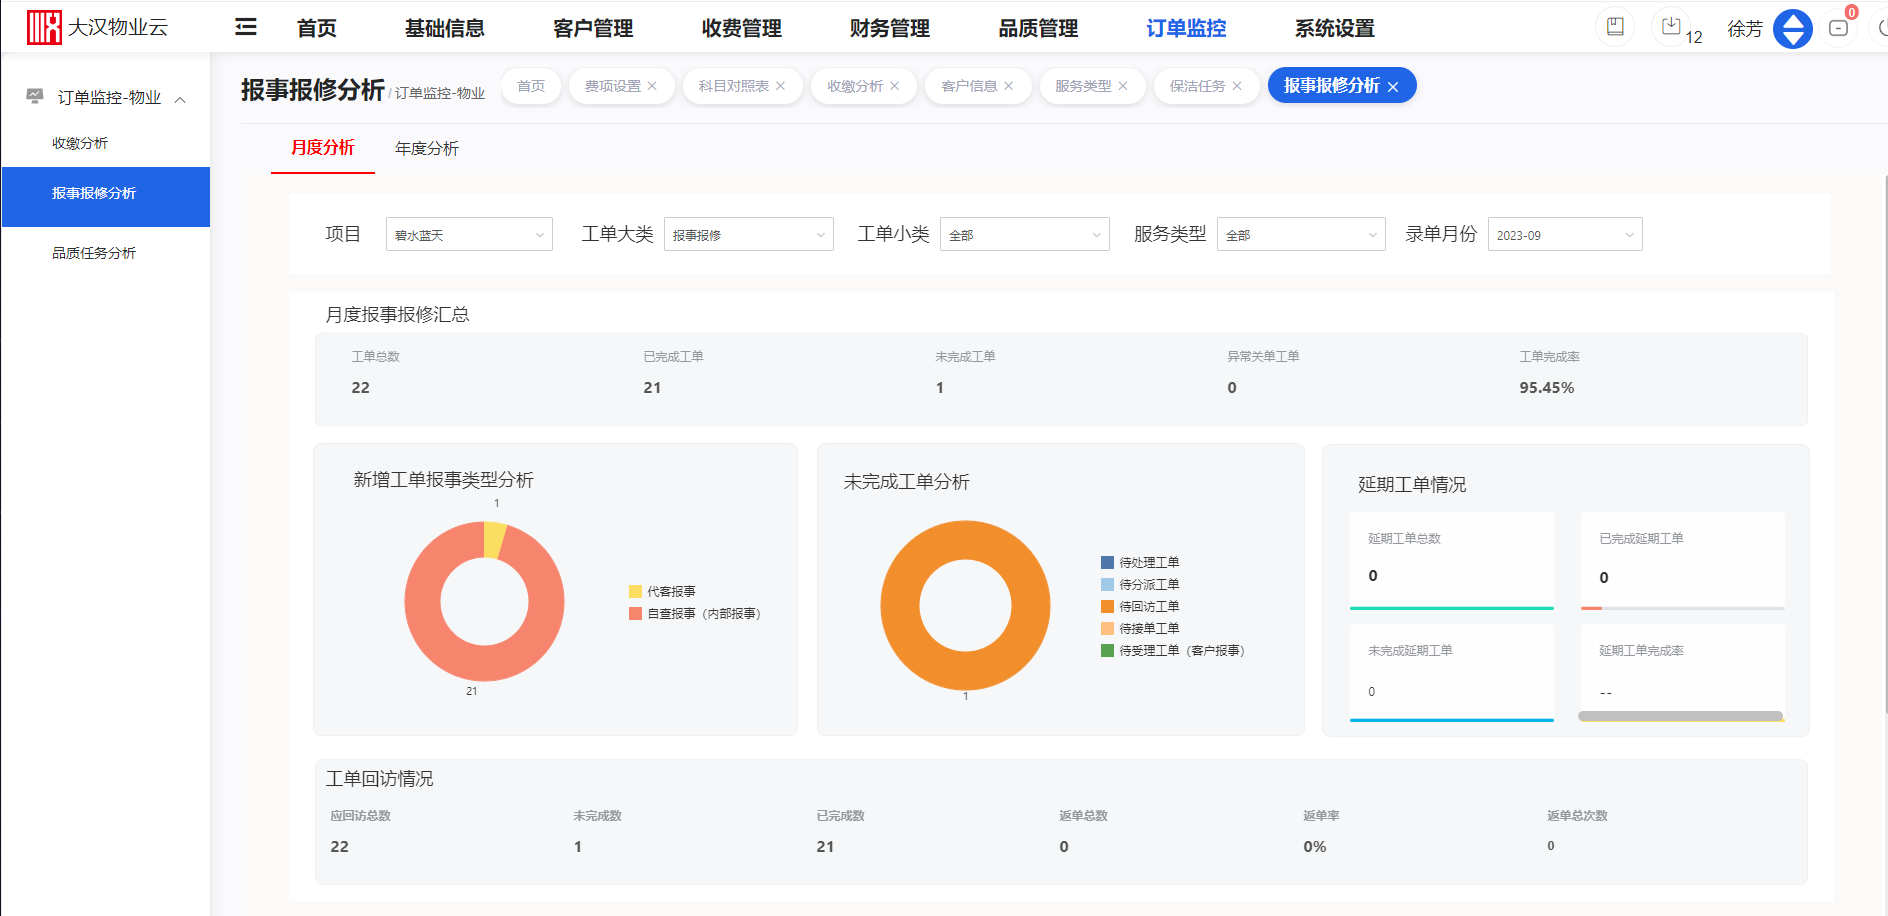Close the 客户信息 tab

[x=1008, y=86]
